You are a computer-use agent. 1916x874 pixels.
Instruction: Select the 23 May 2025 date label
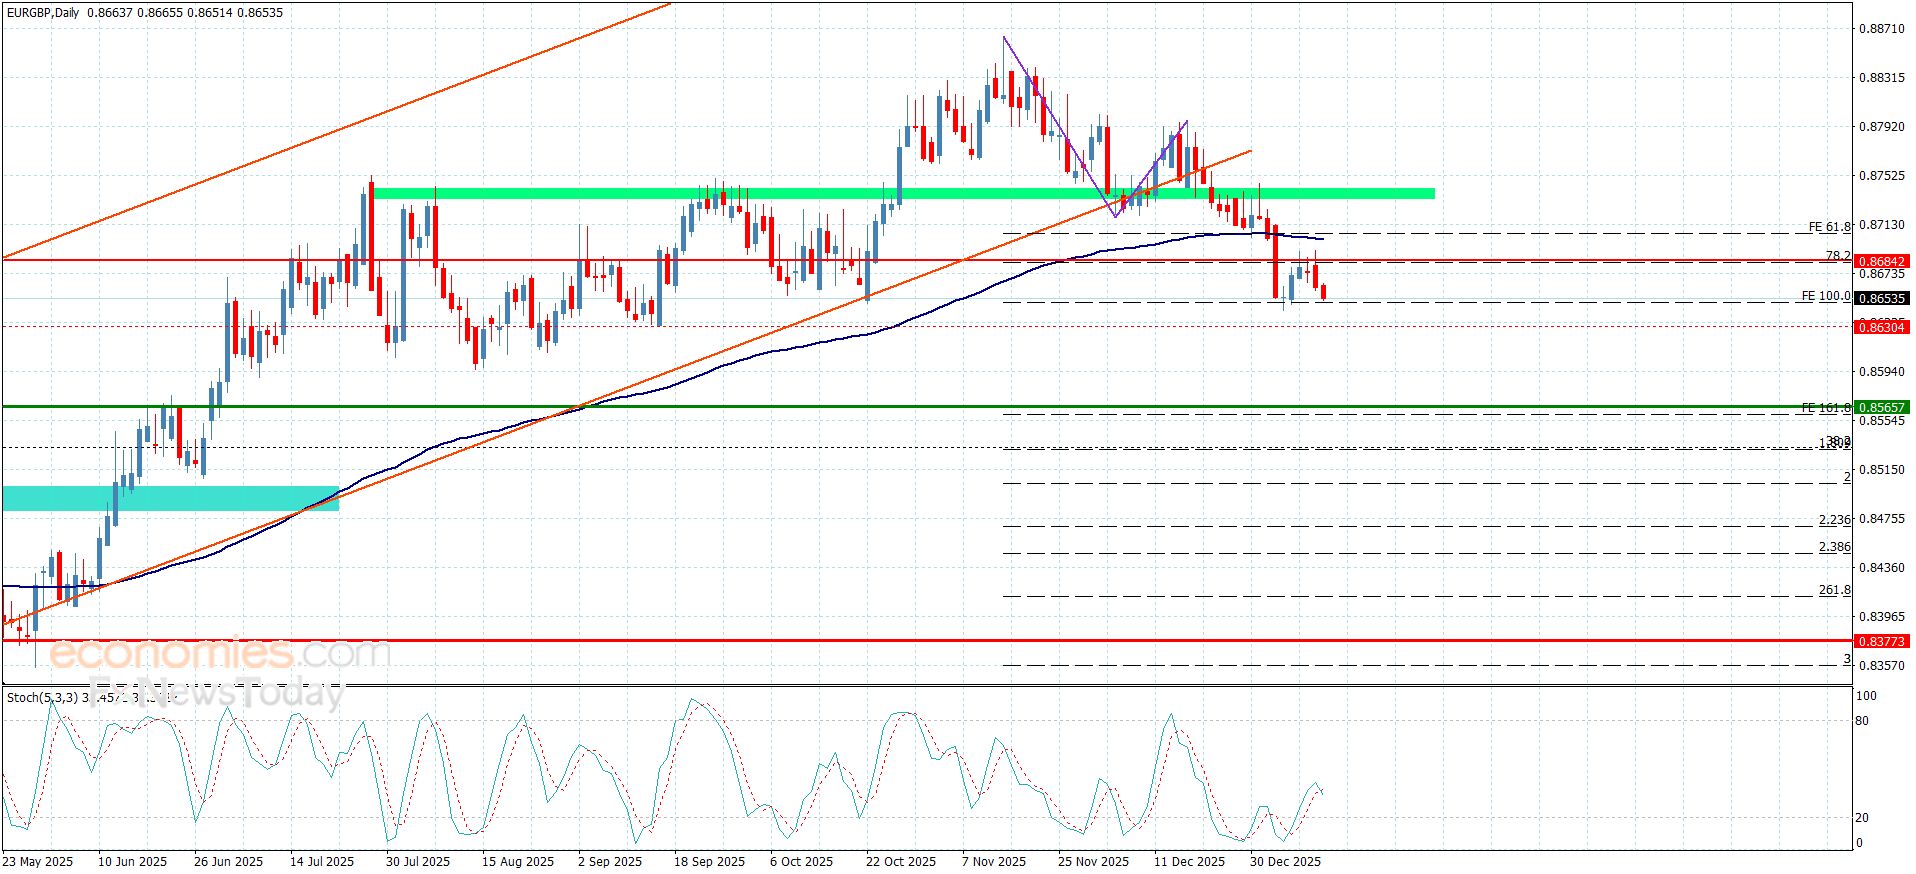[38, 861]
